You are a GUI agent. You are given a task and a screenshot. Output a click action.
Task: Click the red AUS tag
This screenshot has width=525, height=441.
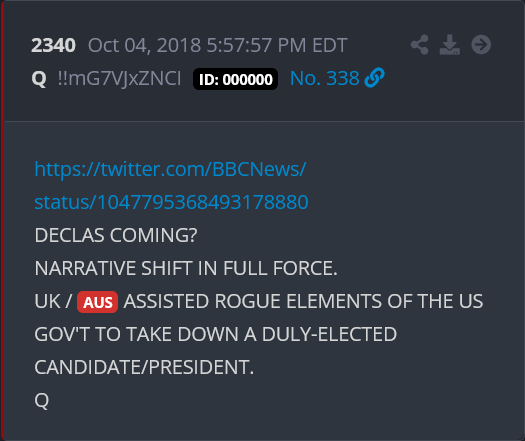point(97,302)
